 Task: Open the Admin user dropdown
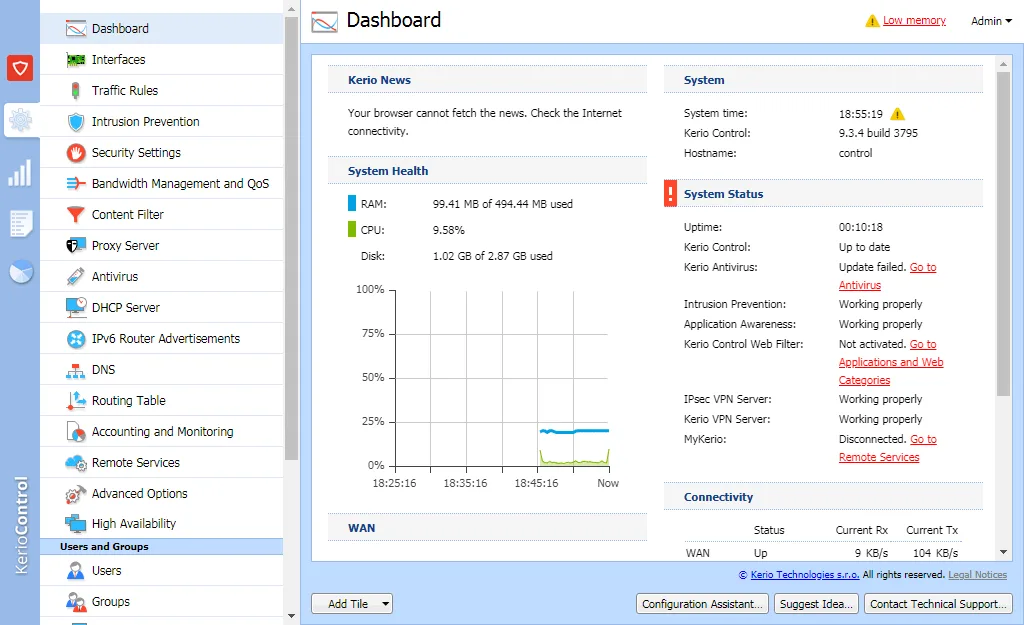[x=991, y=21]
